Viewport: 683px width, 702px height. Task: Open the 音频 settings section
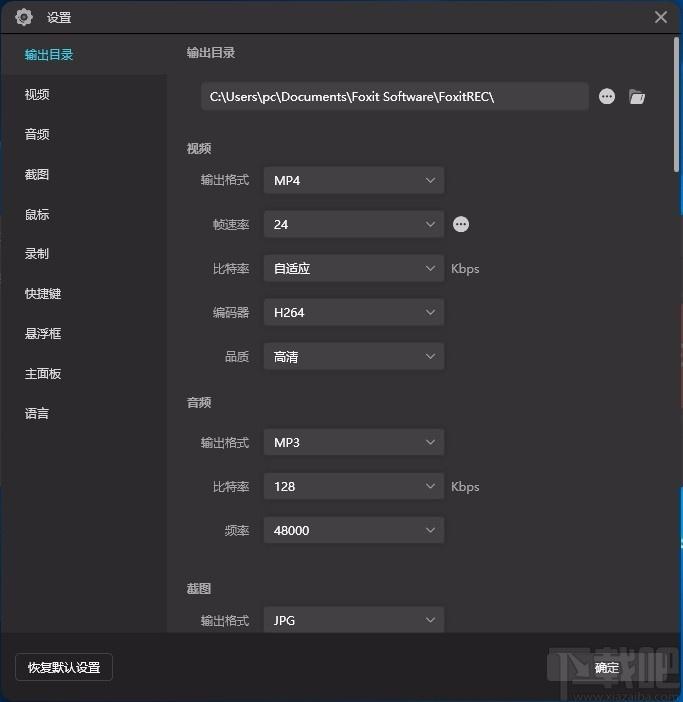pos(37,134)
